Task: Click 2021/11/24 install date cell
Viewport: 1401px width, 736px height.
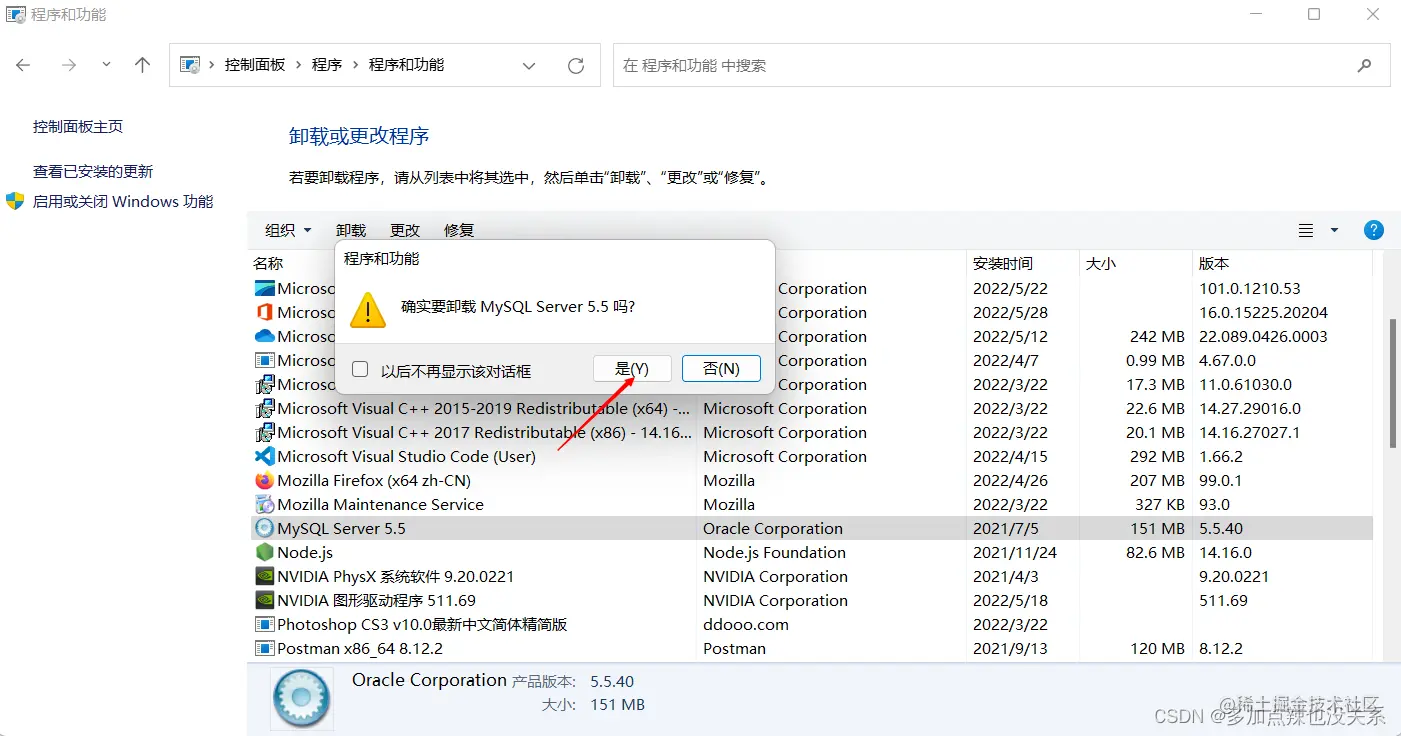Action: pos(1015,552)
